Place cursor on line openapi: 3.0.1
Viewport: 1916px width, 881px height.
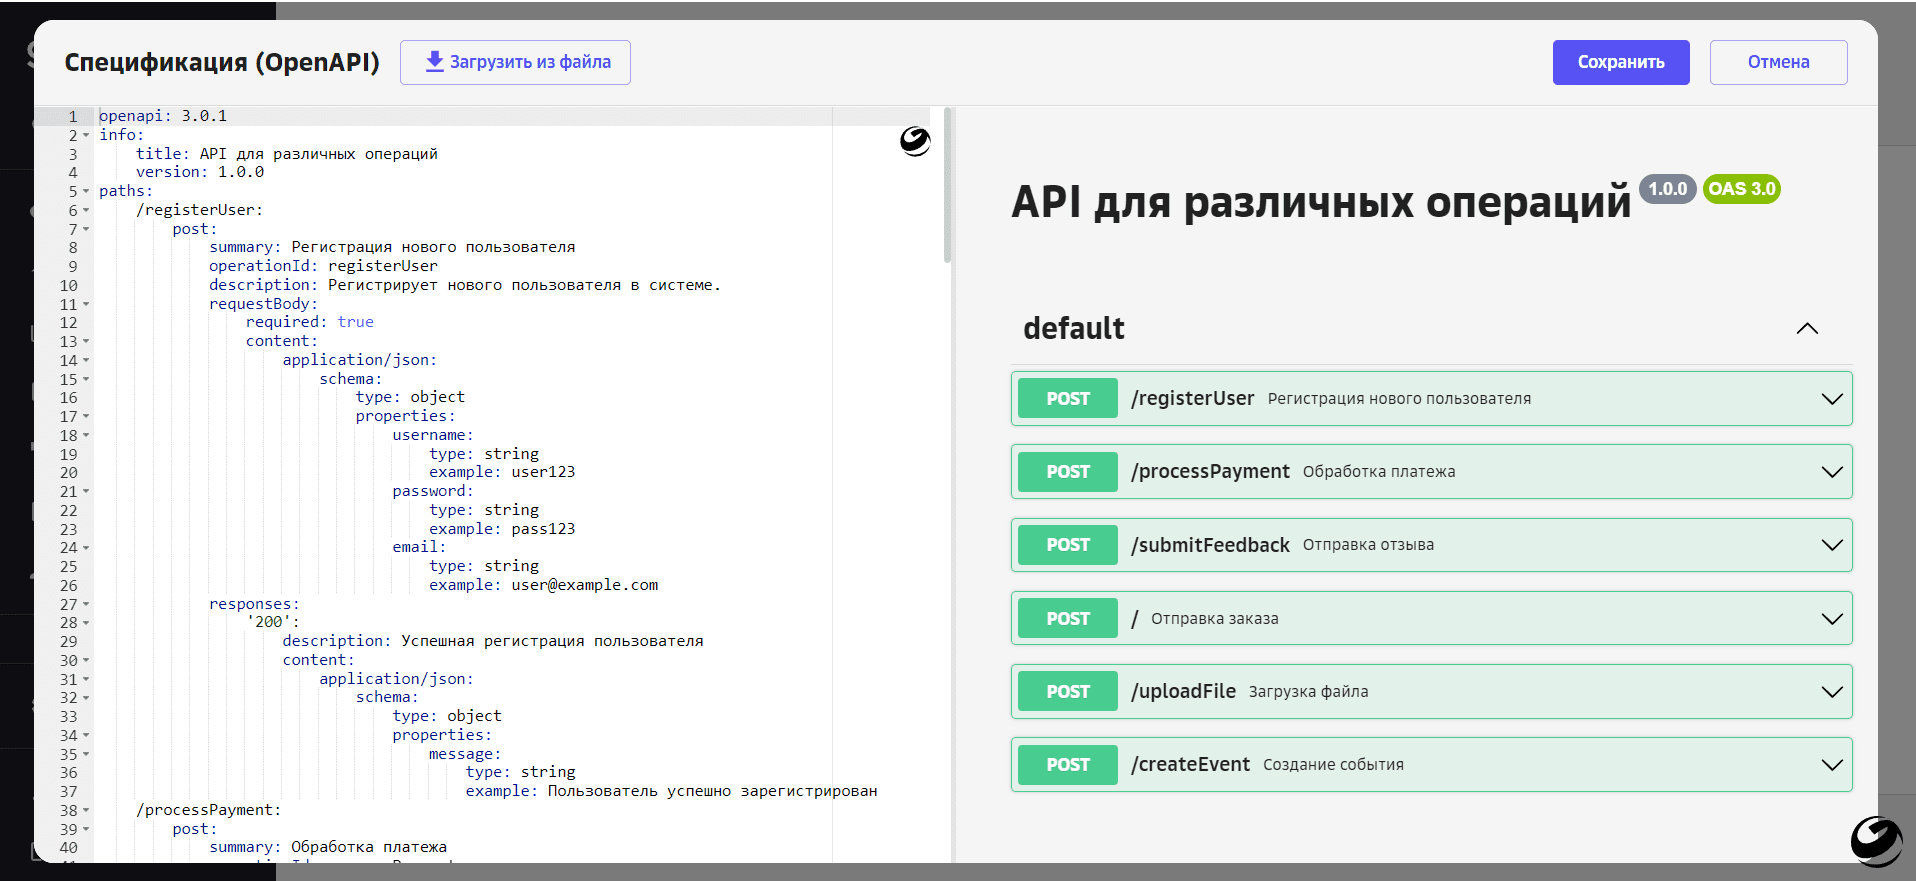pyautogui.click(x=163, y=116)
